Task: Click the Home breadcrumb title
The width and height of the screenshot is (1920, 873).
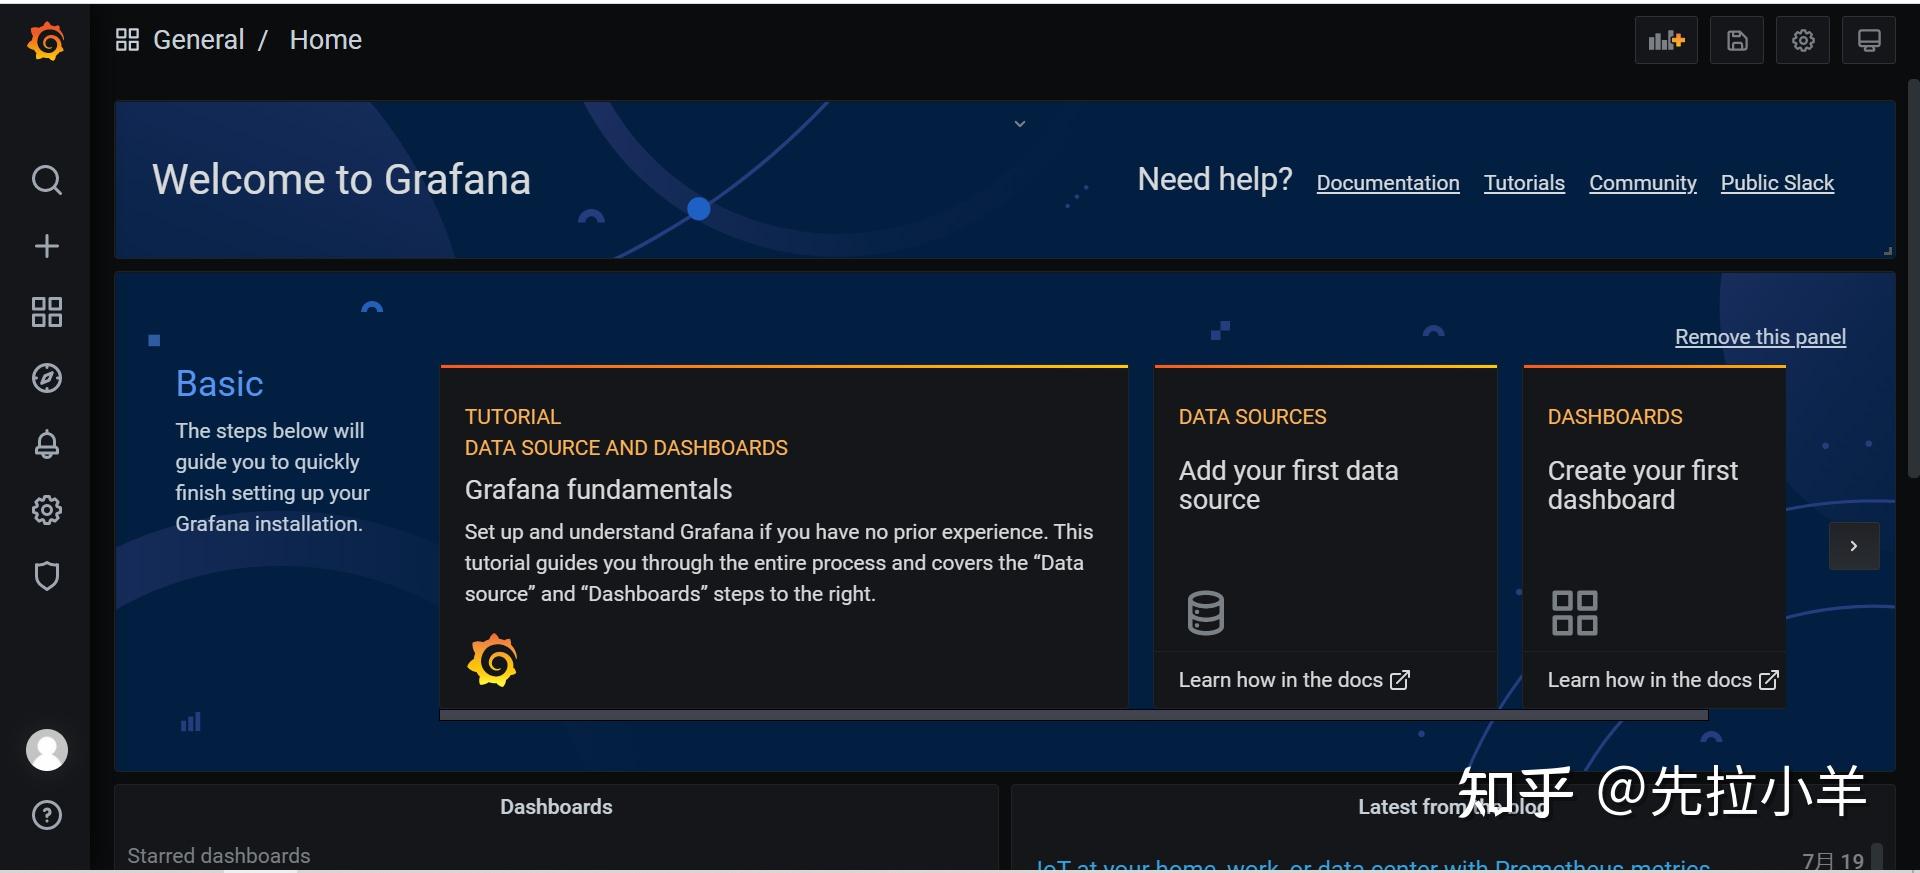Action: pos(325,40)
